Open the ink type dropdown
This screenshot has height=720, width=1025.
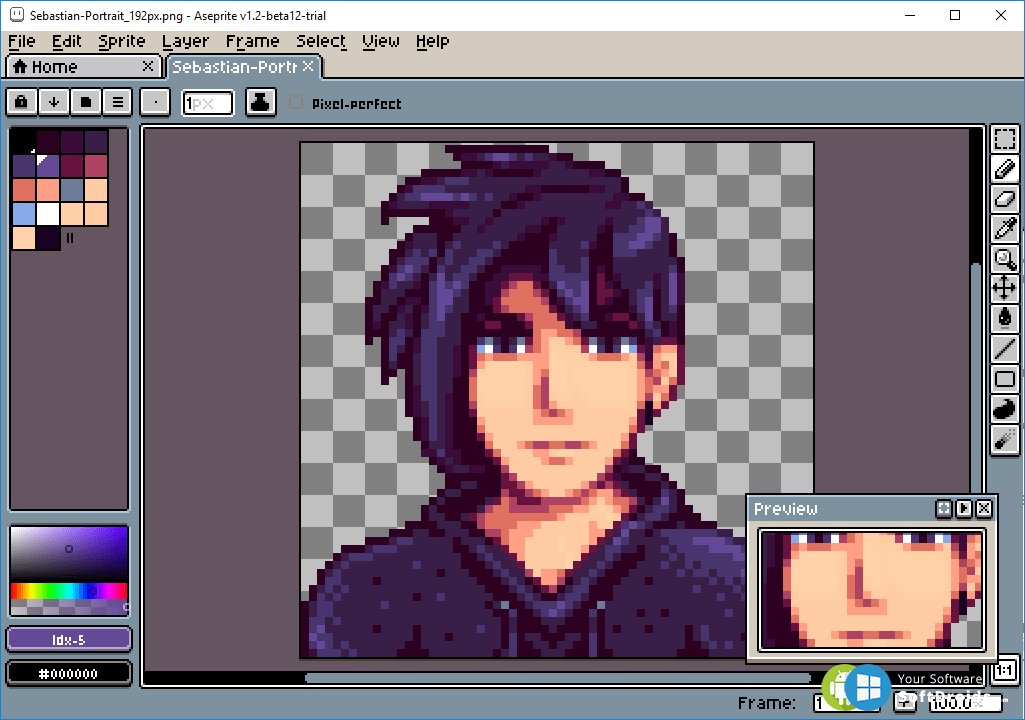point(260,102)
